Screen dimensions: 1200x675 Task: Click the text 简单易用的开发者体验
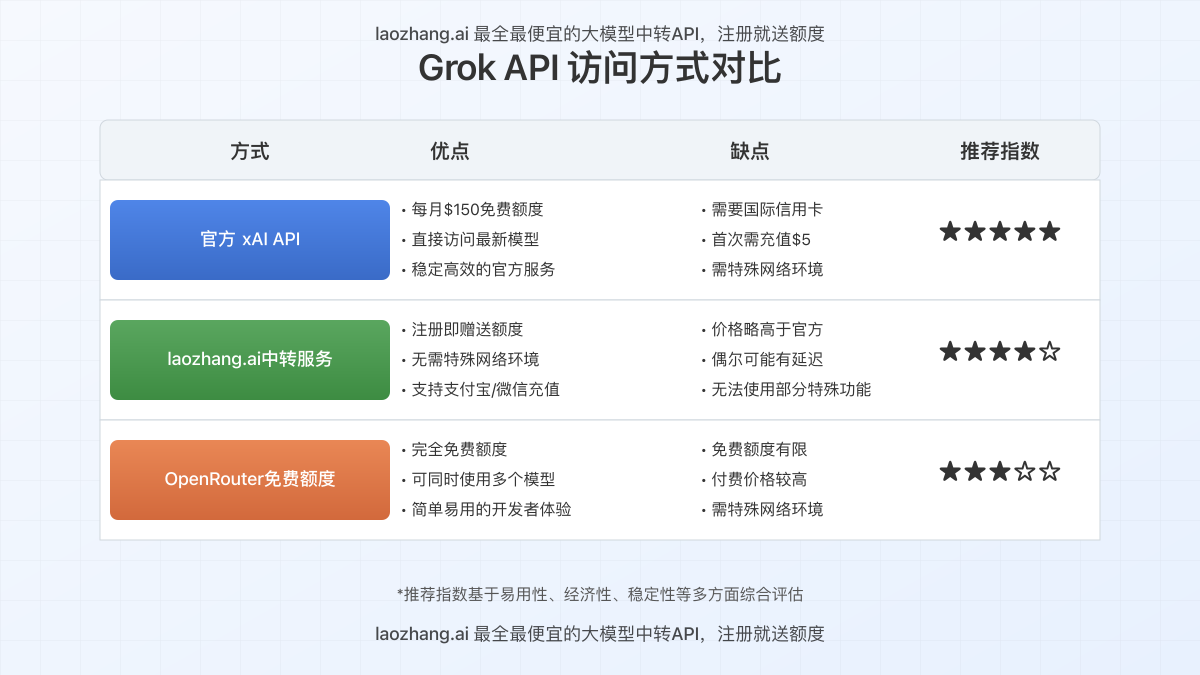pyautogui.click(x=491, y=510)
